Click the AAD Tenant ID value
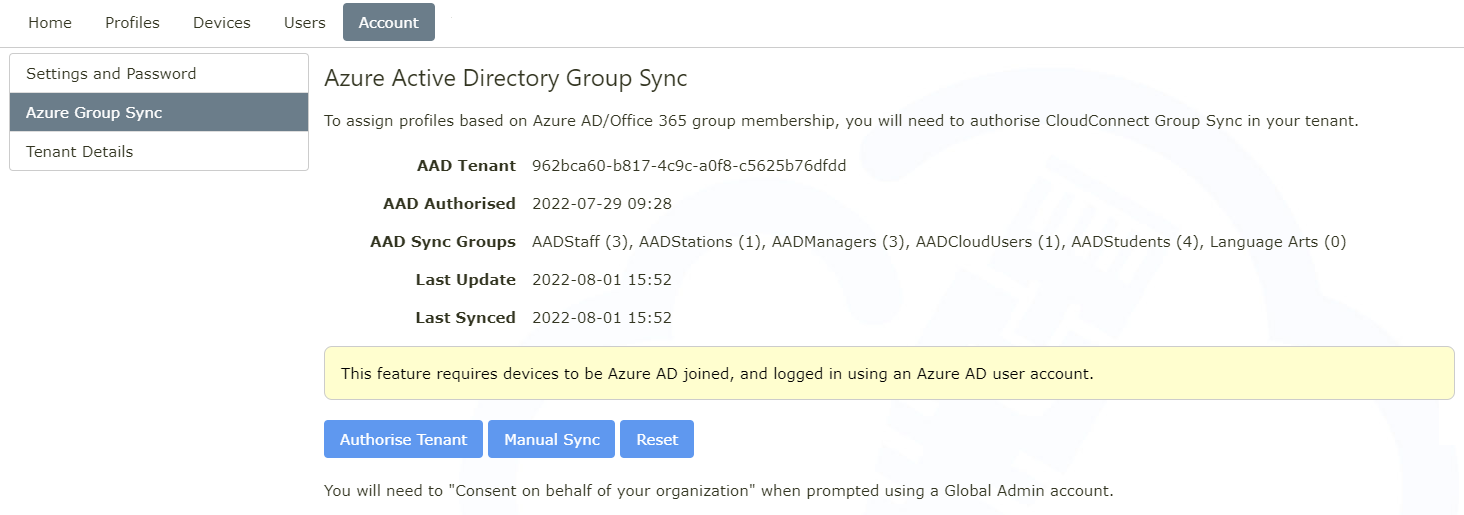 coord(689,166)
